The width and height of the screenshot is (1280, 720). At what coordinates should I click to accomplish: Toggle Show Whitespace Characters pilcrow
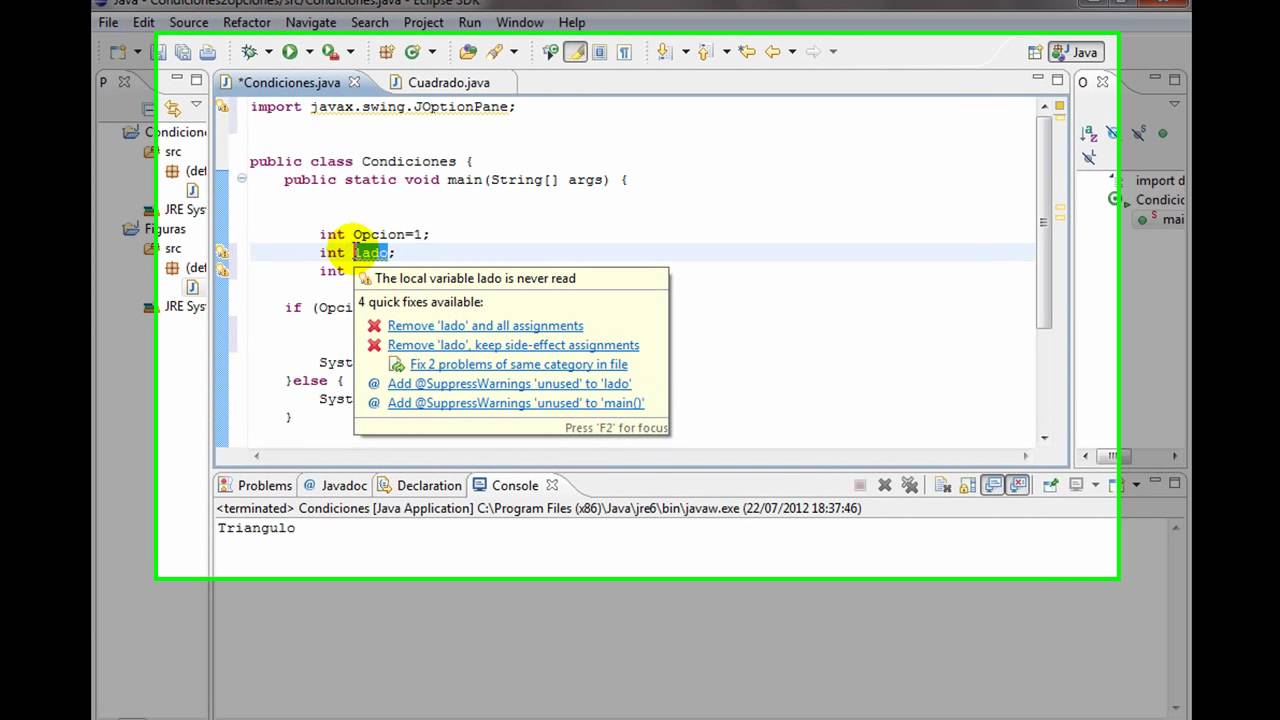(624, 52)
